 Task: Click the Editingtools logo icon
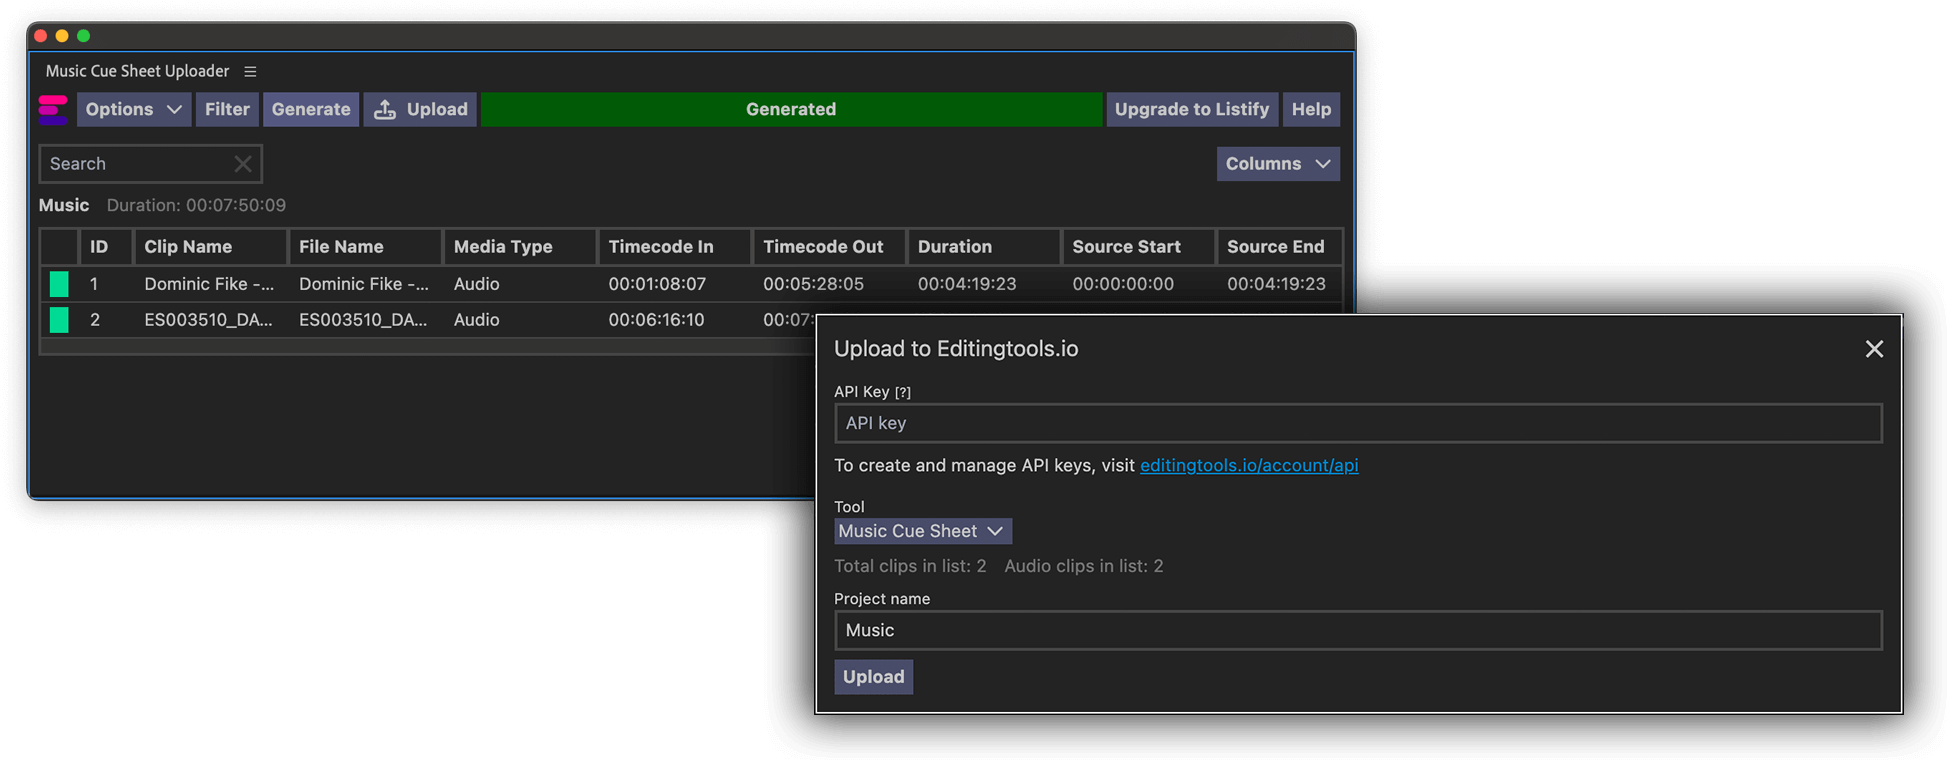point(53,109)
